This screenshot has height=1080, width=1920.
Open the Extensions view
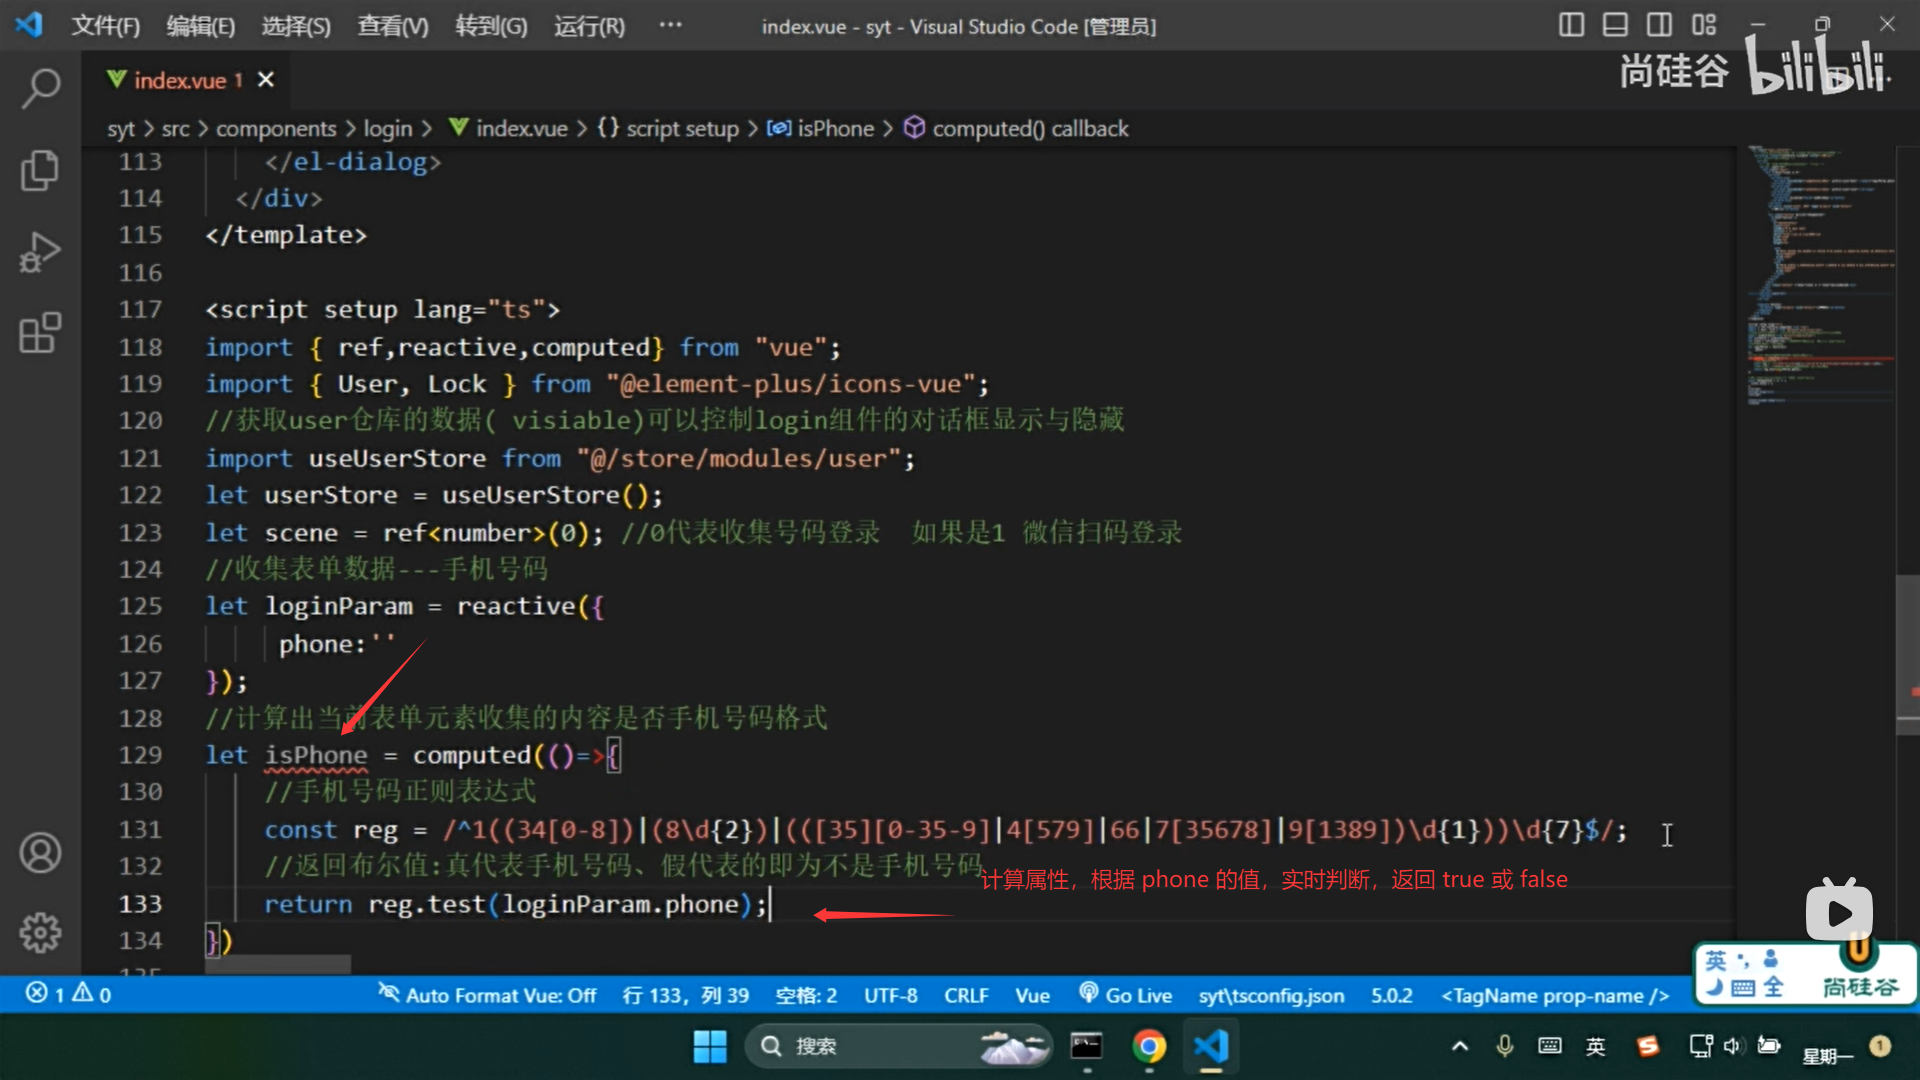pyautogui.click(x=40, y=333)
